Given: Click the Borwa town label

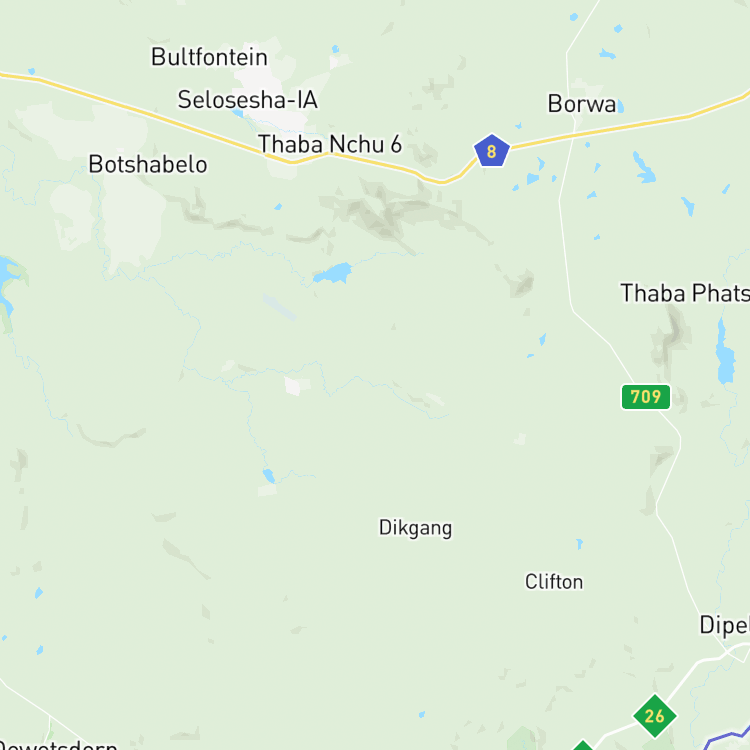Looking at the screenshot, I should point(582,104).
